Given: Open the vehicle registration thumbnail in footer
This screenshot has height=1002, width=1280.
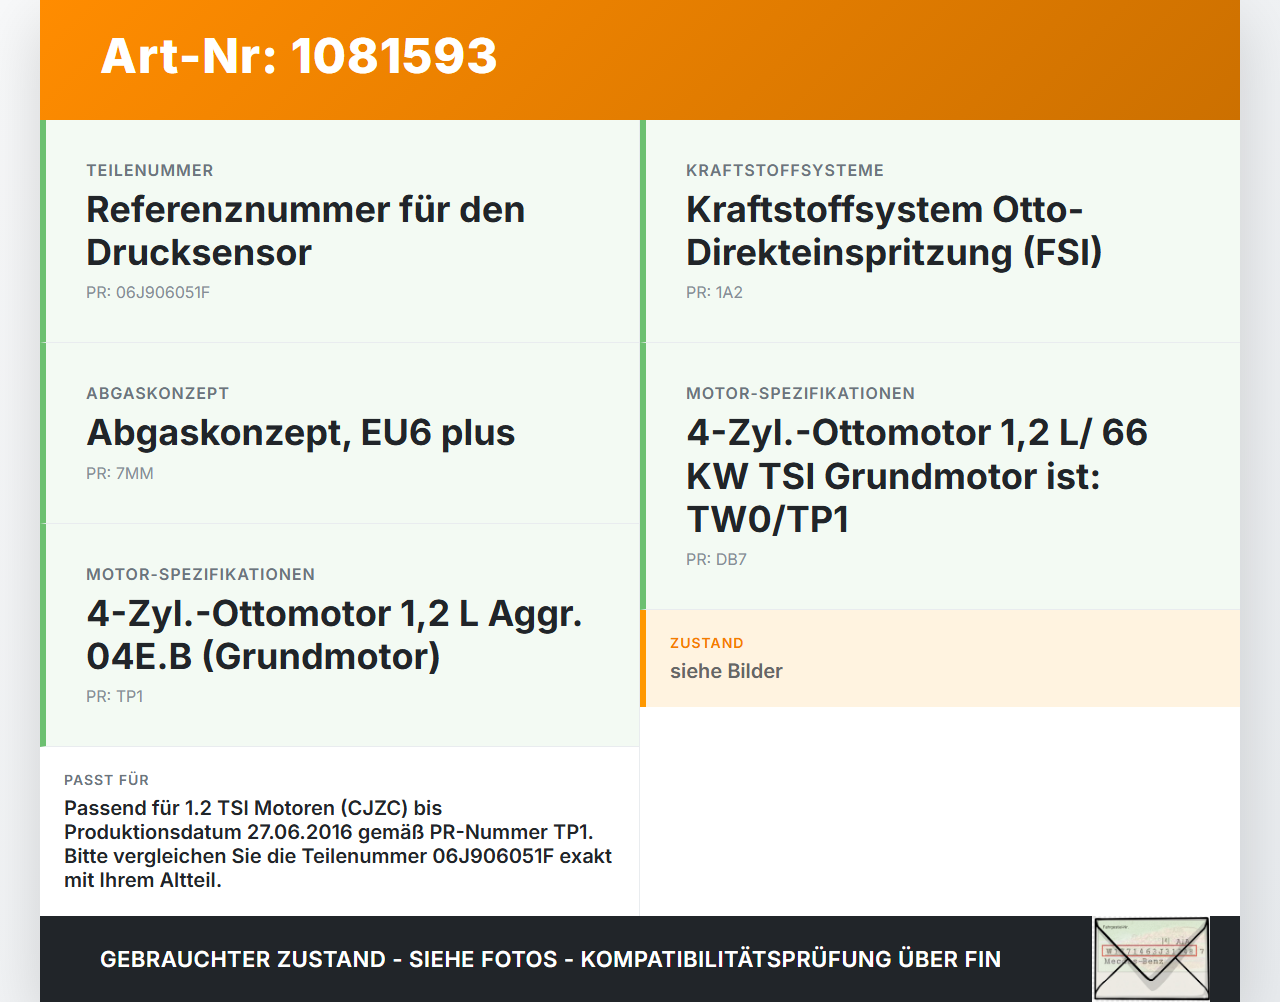Looking at the screenshot, I should (1151, 959).
